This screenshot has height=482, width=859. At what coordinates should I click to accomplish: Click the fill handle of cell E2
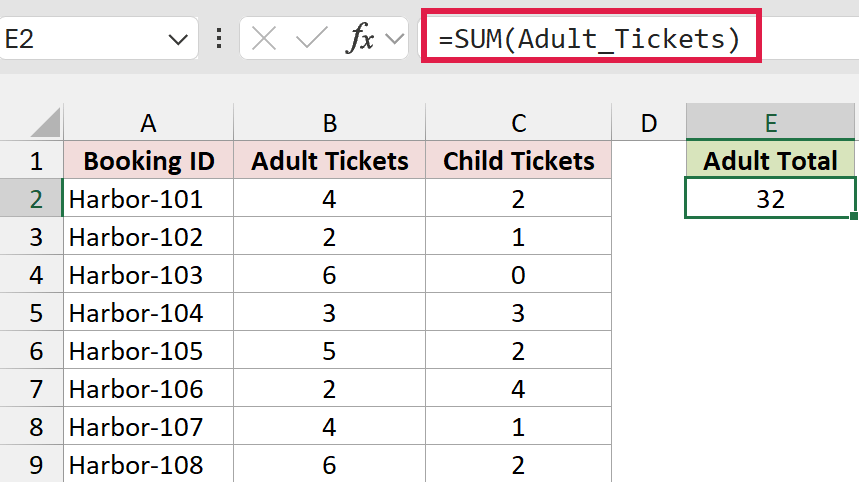pos(854,216)
